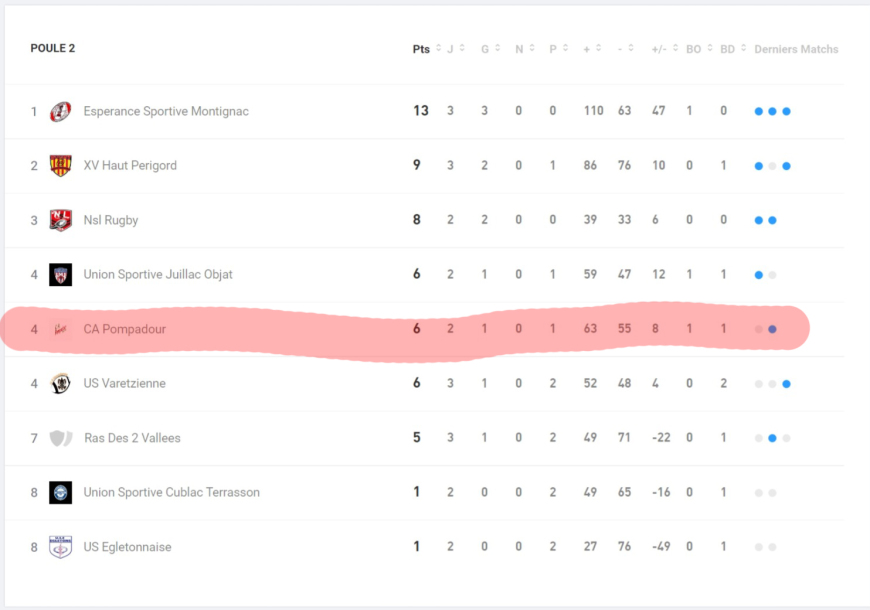Open the Esperance Sportive Montignac team link
This screenshot has height=610, width=870.
click(x=166, y=111)
